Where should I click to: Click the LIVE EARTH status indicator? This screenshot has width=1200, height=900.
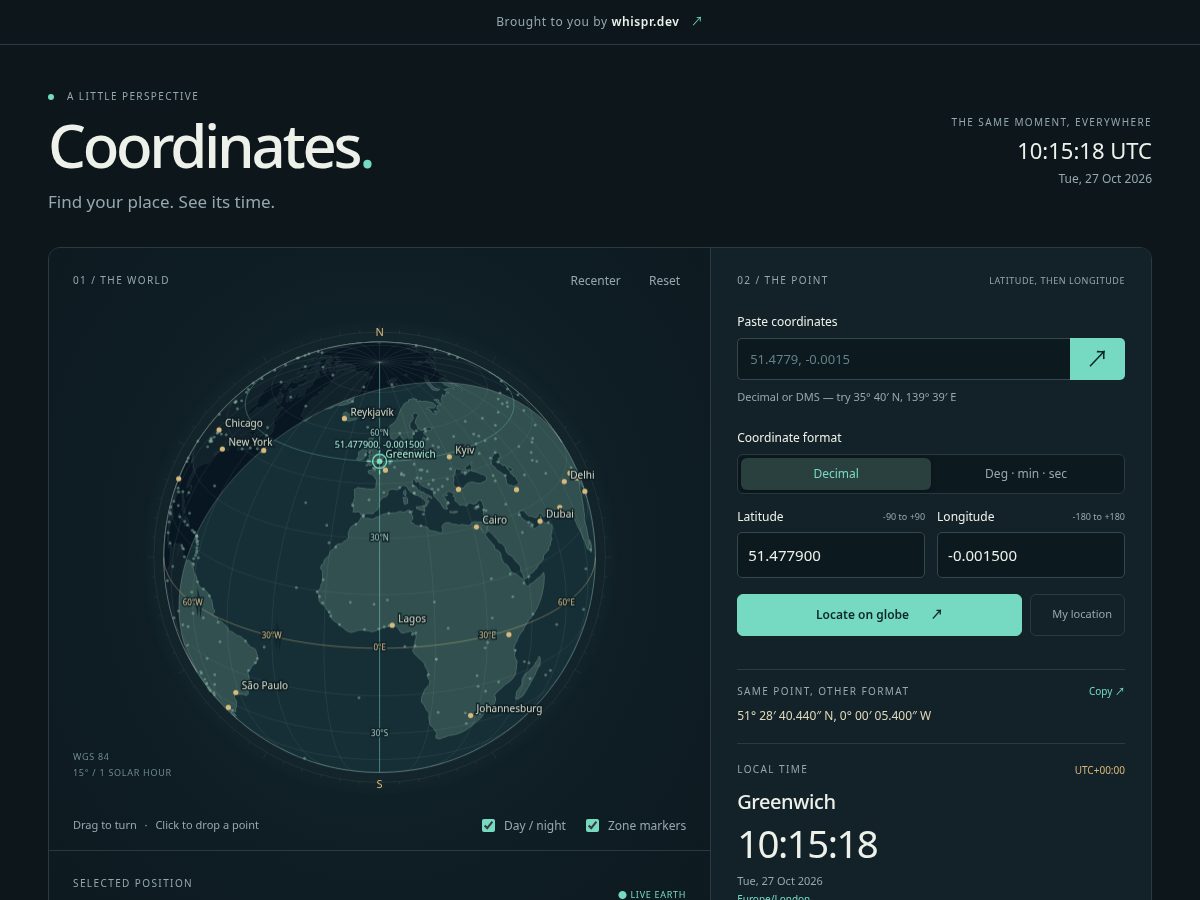[x=652, y=894]
